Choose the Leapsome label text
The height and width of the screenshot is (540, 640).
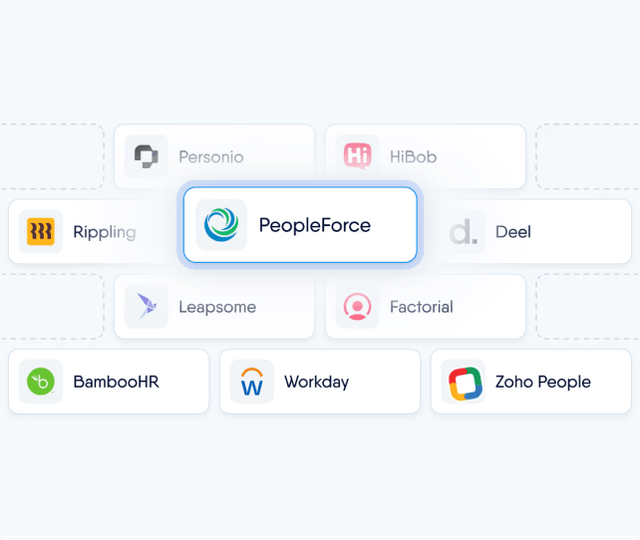tap(218, 307)
